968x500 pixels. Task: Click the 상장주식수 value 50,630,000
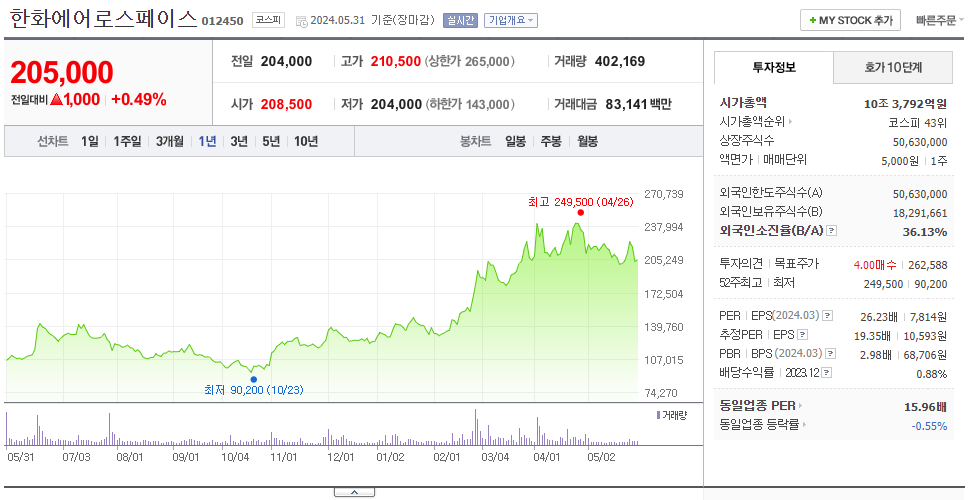tap(920, 142)
